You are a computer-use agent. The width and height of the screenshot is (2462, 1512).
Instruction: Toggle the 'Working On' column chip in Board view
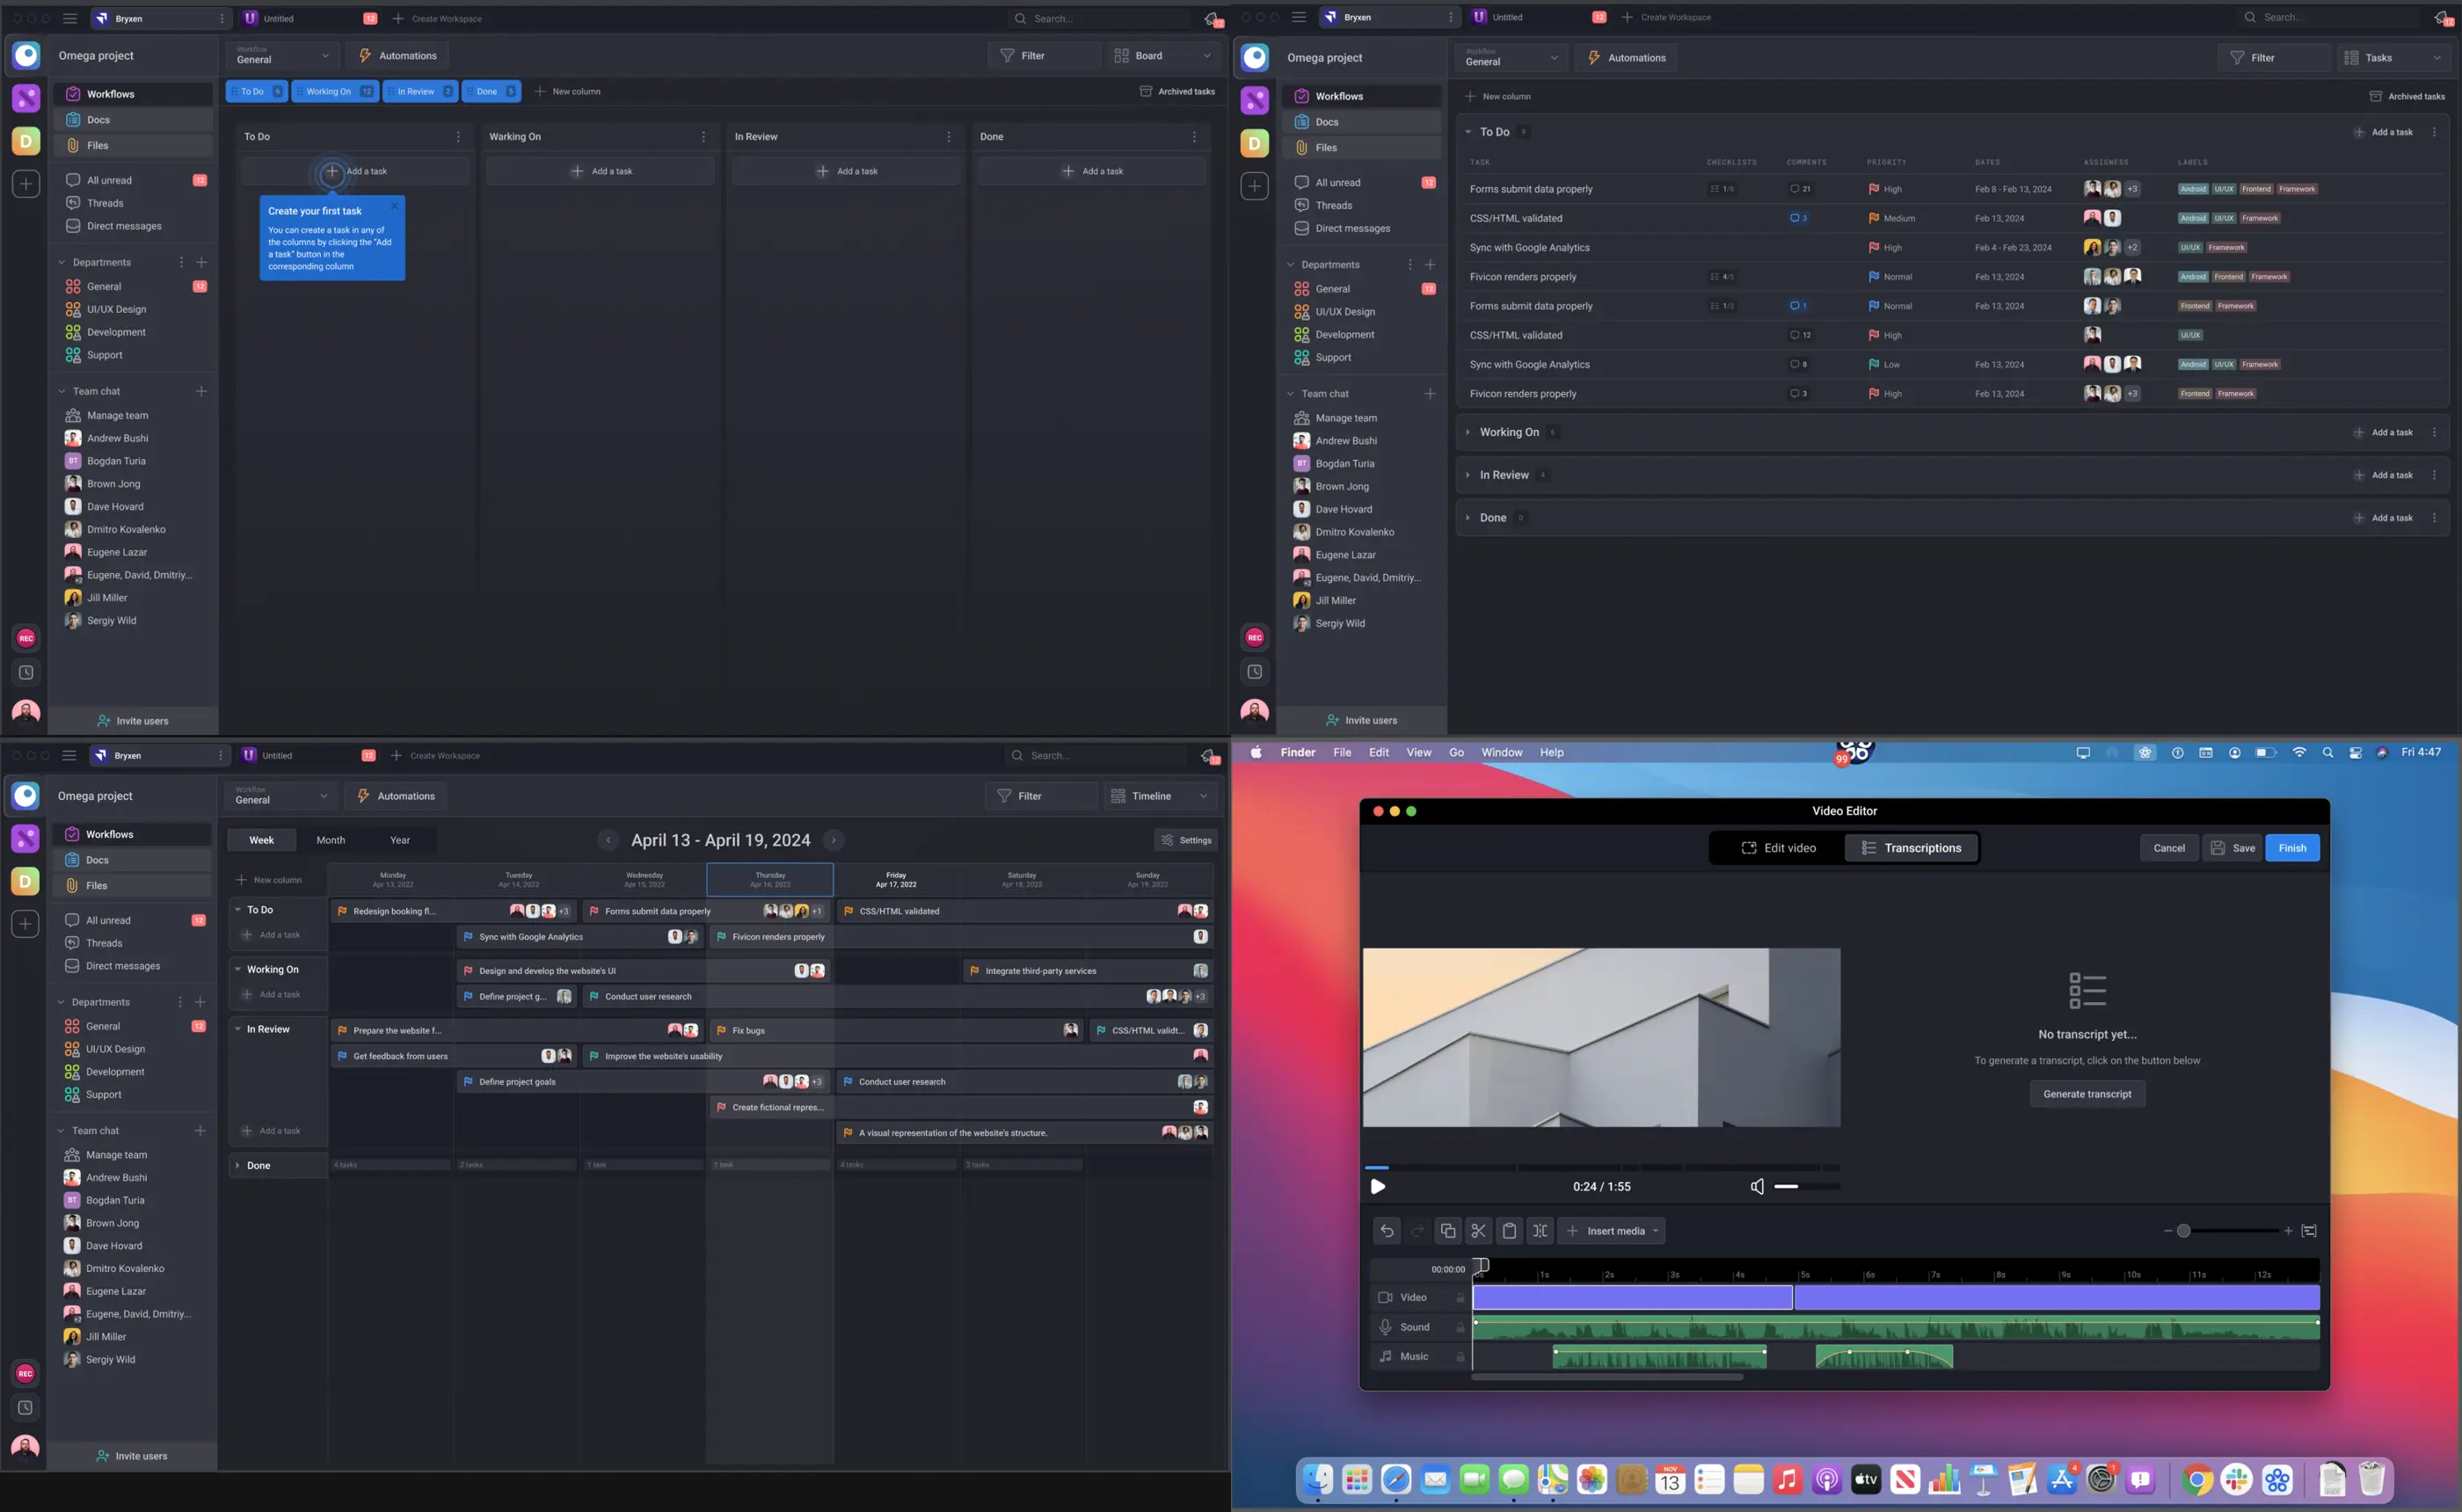coord(335,91)
